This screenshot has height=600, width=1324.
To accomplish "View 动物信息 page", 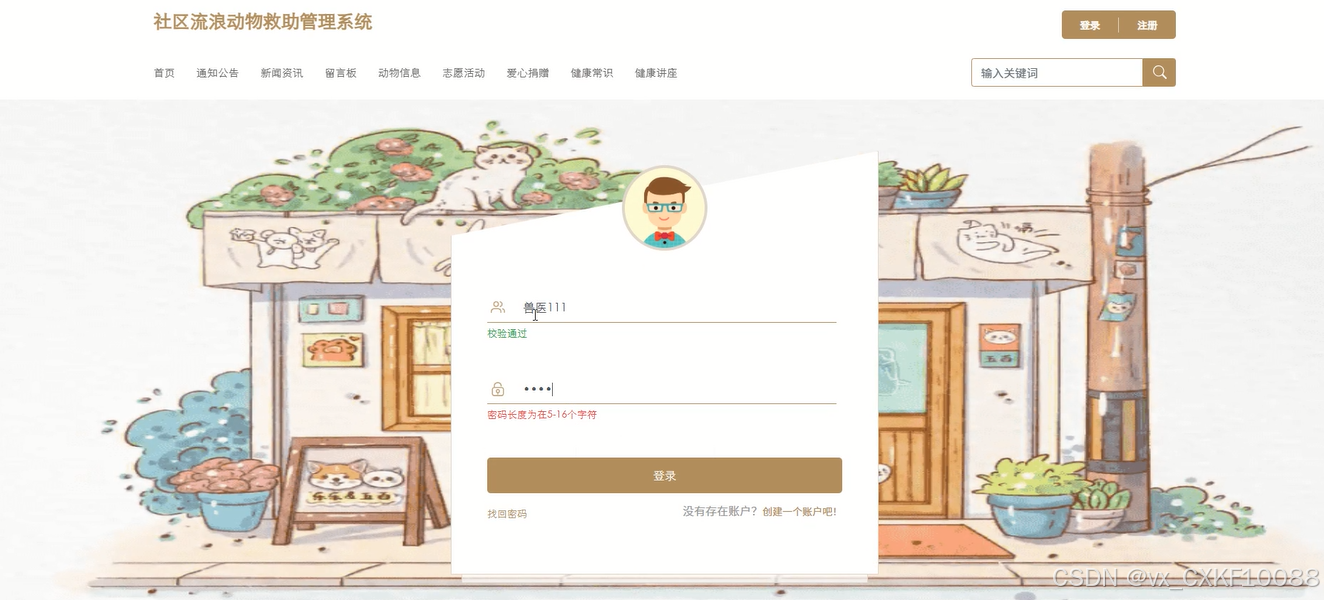I will [399, 73].
